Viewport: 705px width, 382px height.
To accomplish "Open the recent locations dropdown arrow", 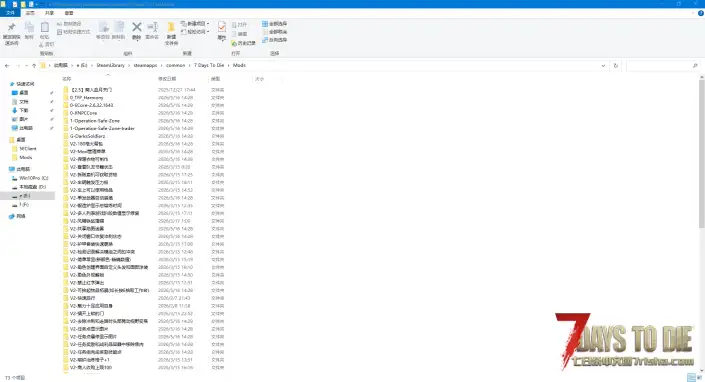I will click(26, 66).
